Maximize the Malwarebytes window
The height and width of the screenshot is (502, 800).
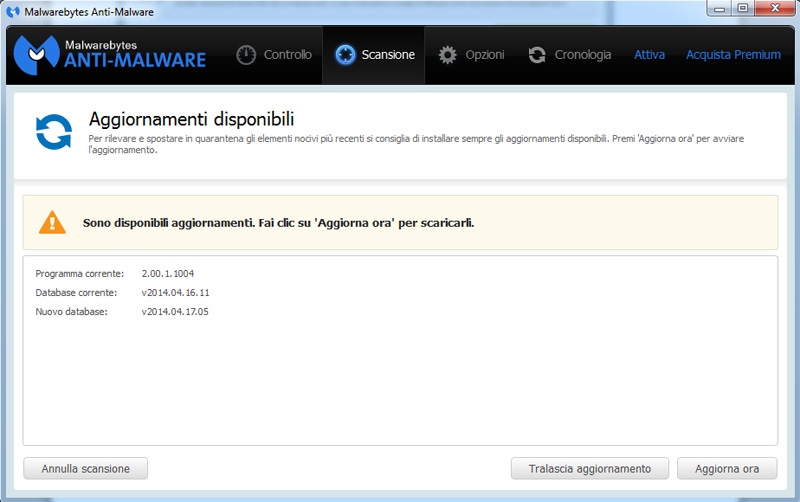click(743, 8)
